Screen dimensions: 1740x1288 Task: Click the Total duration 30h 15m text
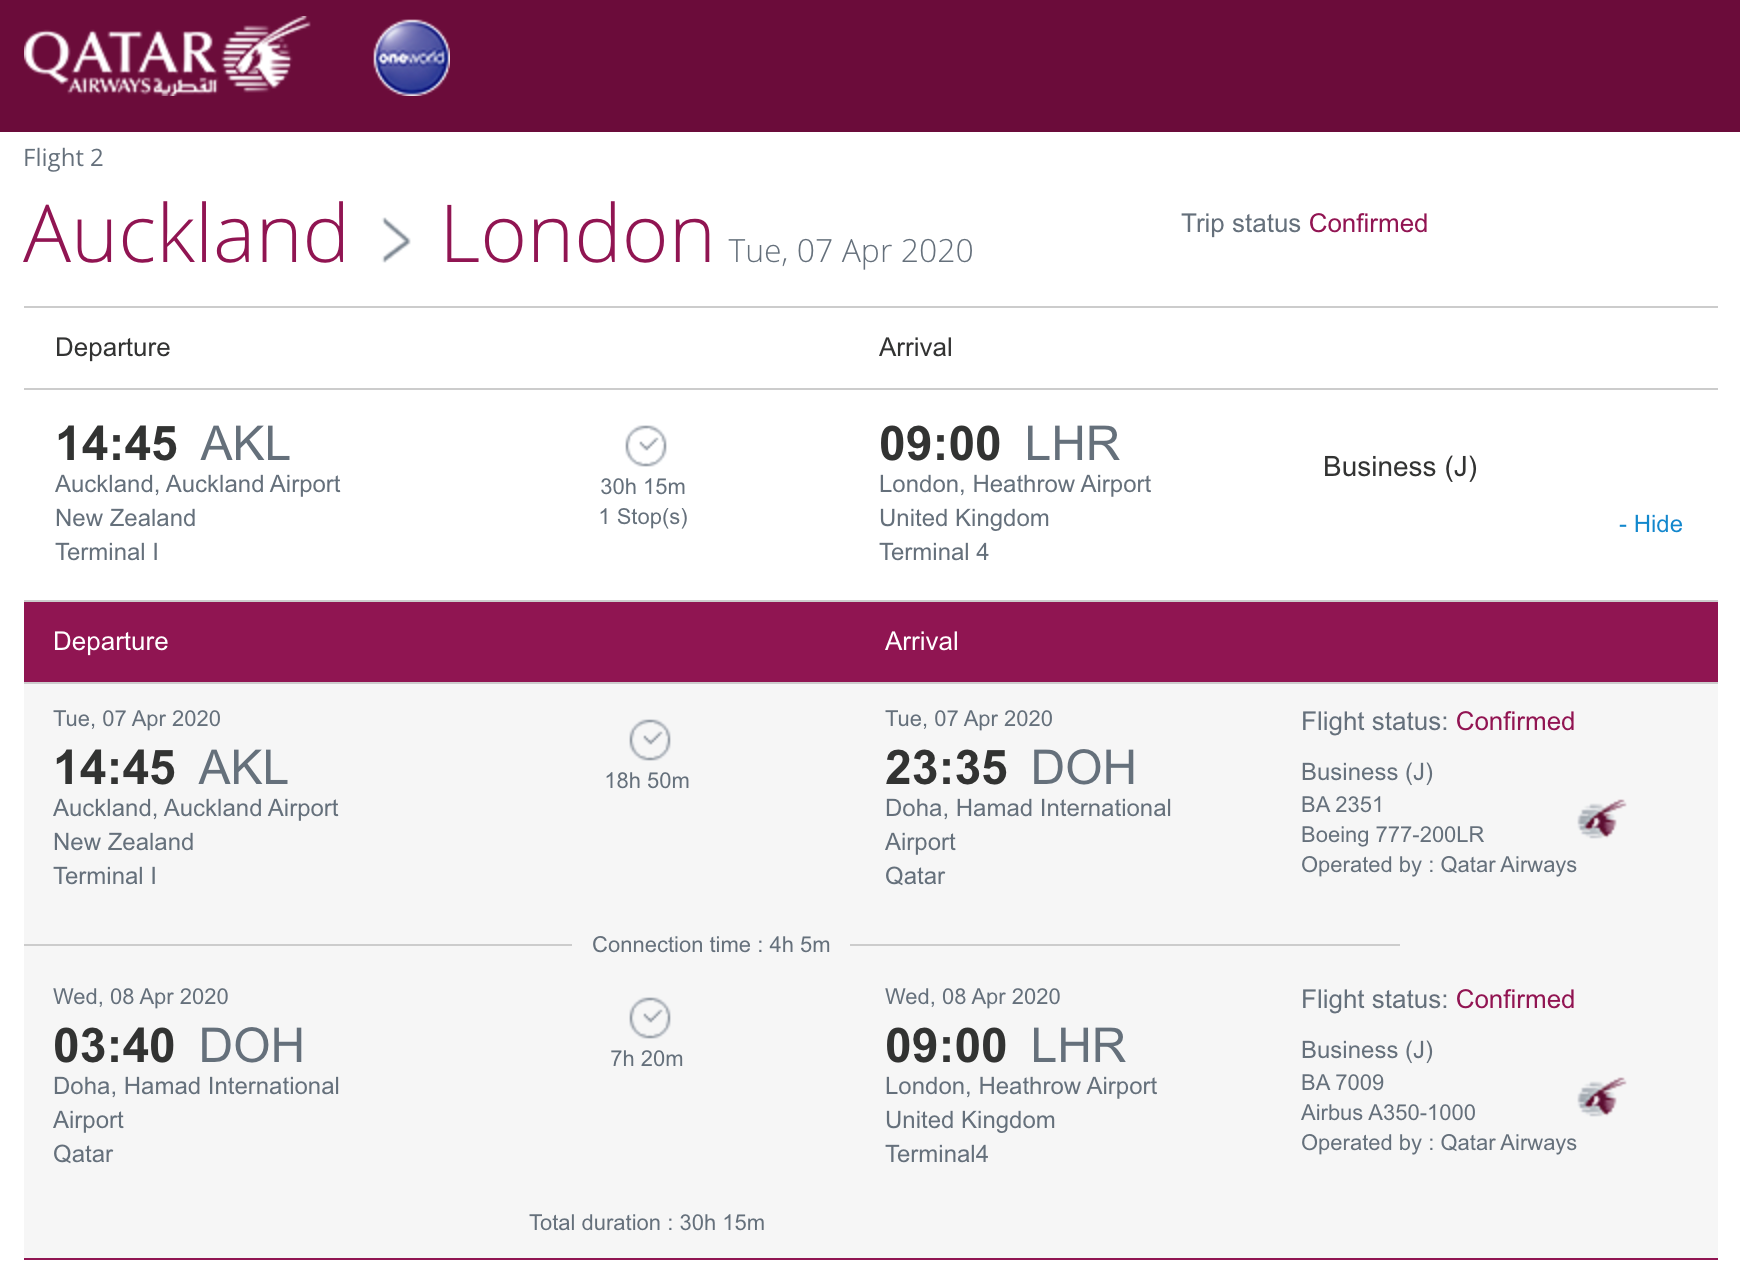pos(647,1223)
